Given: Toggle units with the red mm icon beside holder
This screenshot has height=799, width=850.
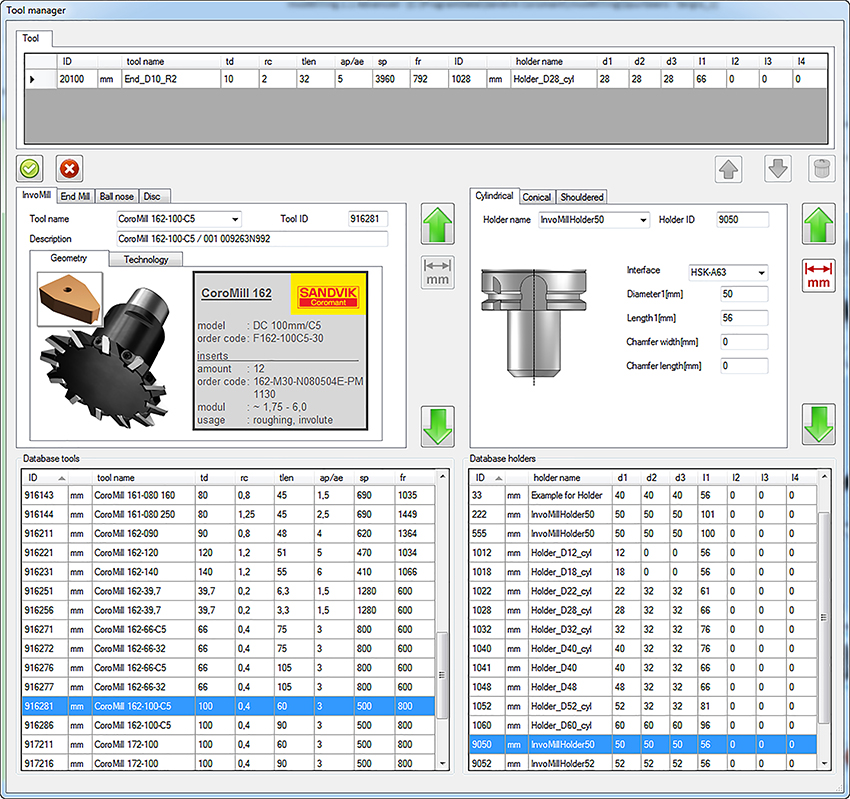Looking at the screenshot, I should pyautogui.click(x=818, y=272).
